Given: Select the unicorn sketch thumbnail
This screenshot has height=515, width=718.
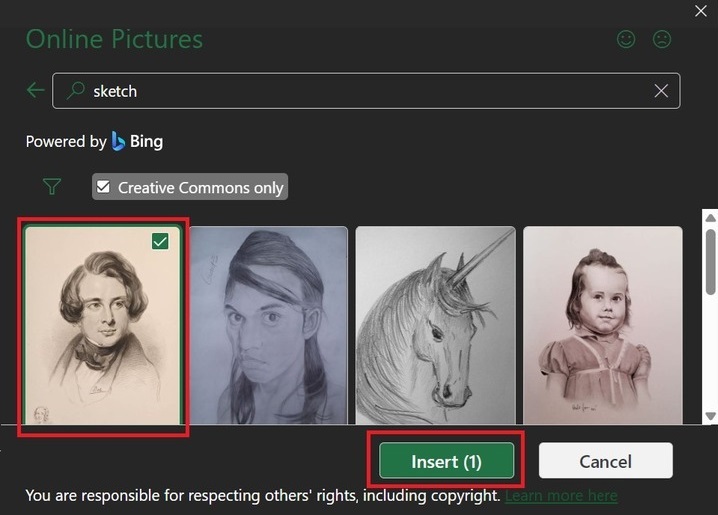Looking at the screenshot, I should tap(435, 325).
